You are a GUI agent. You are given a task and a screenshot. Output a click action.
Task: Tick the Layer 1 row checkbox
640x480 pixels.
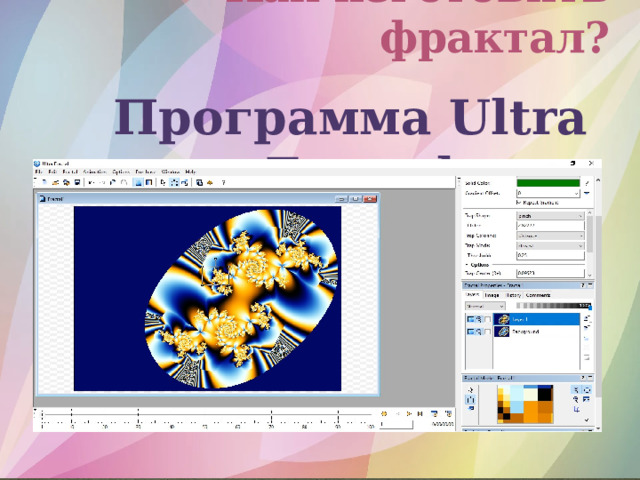tap(487, 319)
